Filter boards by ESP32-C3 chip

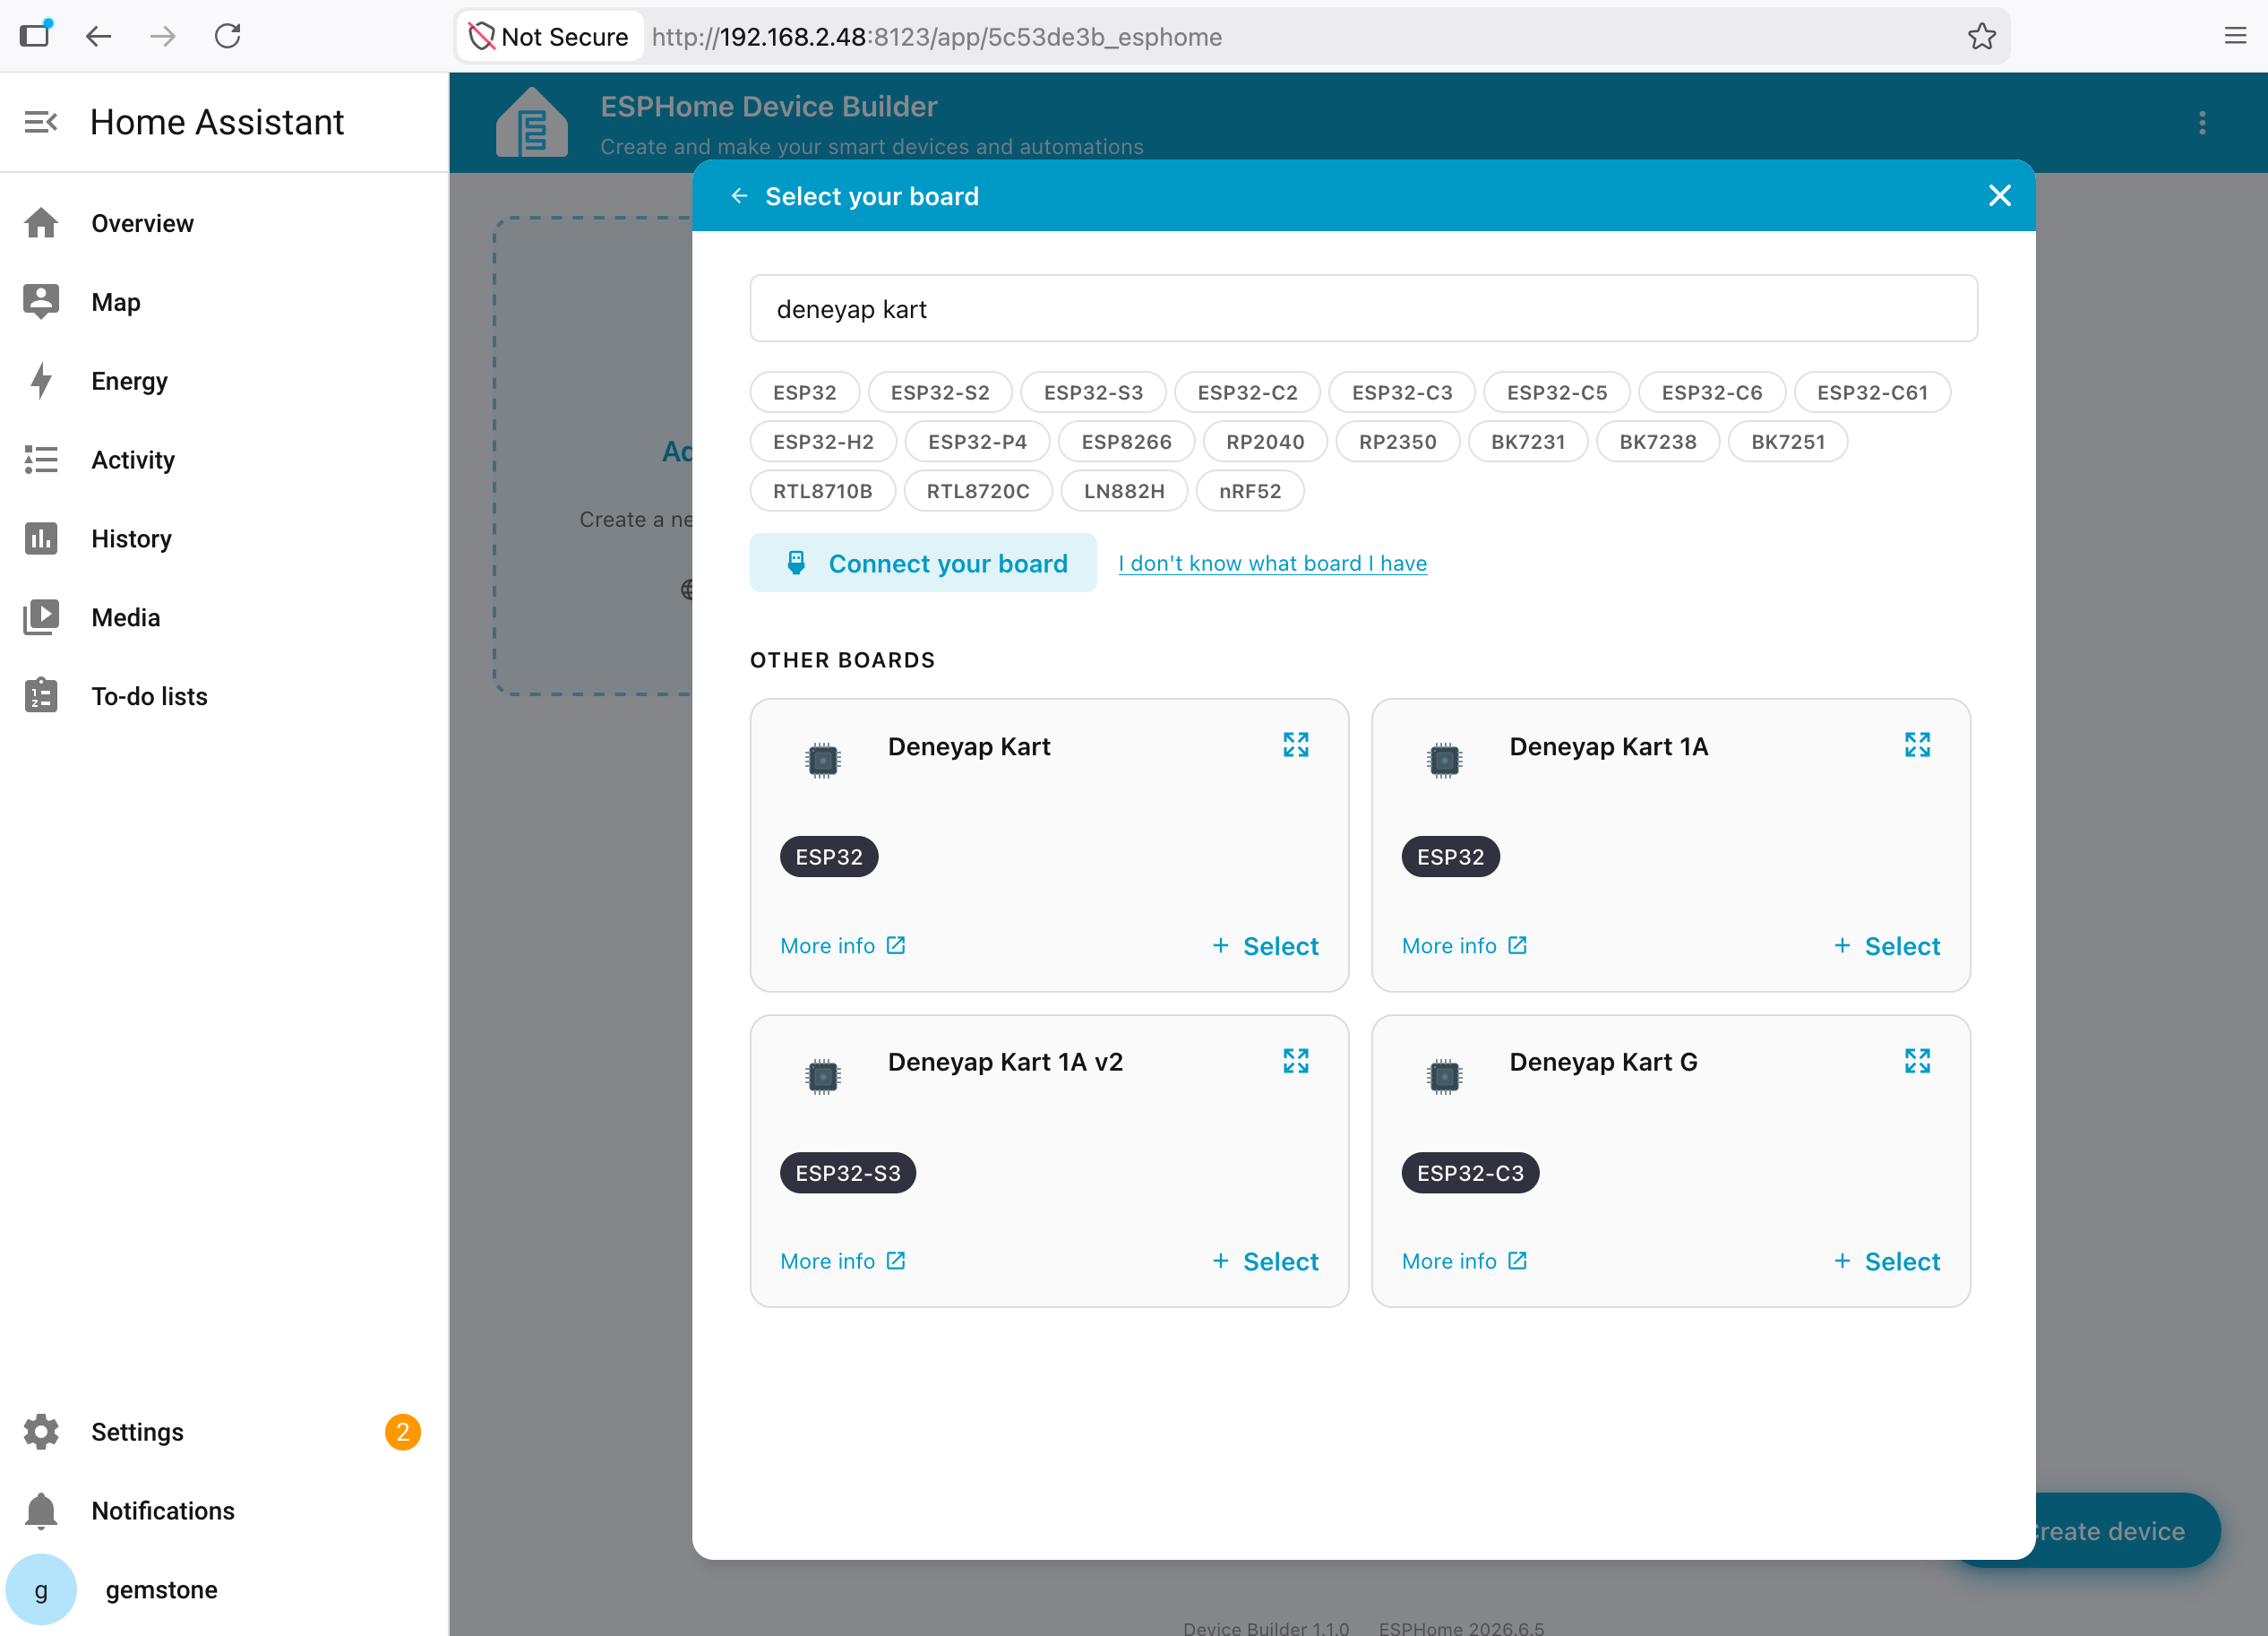point(1402,392)
